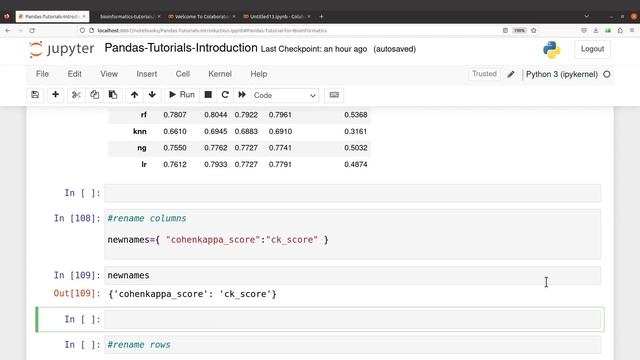
Task: Restart the kernel
Action: (x=225, y=95)
